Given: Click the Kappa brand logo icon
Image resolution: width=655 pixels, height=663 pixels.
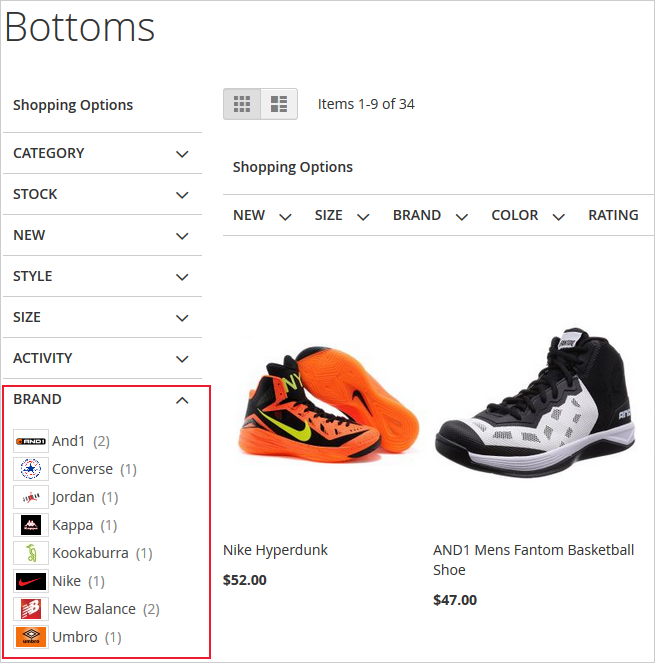Looking at the screenshot, I should coord(31,525).
